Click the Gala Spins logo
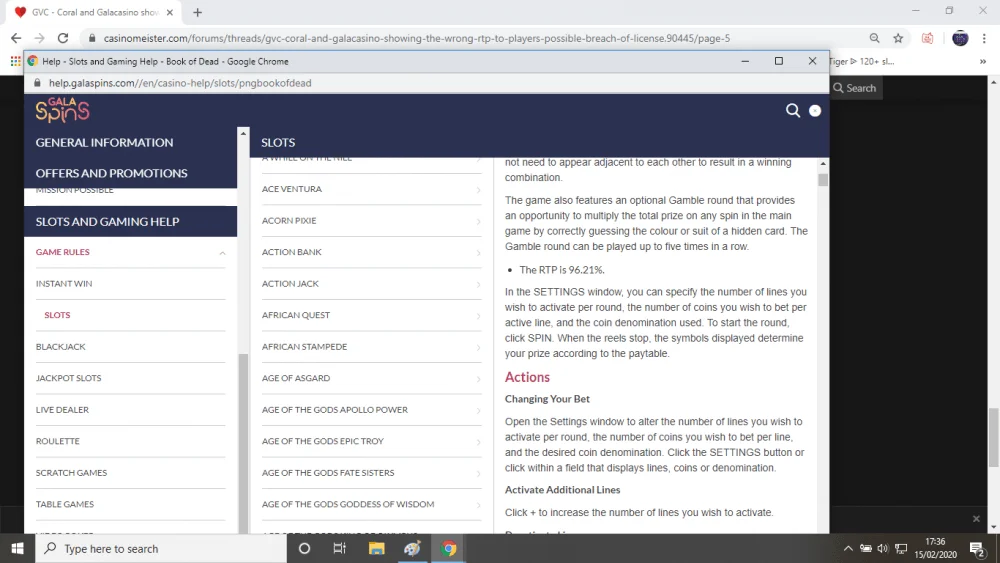The image size is (1000, 563). [62, 110]
